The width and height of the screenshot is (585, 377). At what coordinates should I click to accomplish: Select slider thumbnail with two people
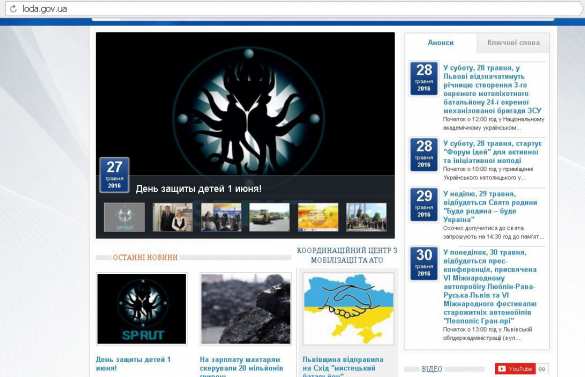(172, 217)
